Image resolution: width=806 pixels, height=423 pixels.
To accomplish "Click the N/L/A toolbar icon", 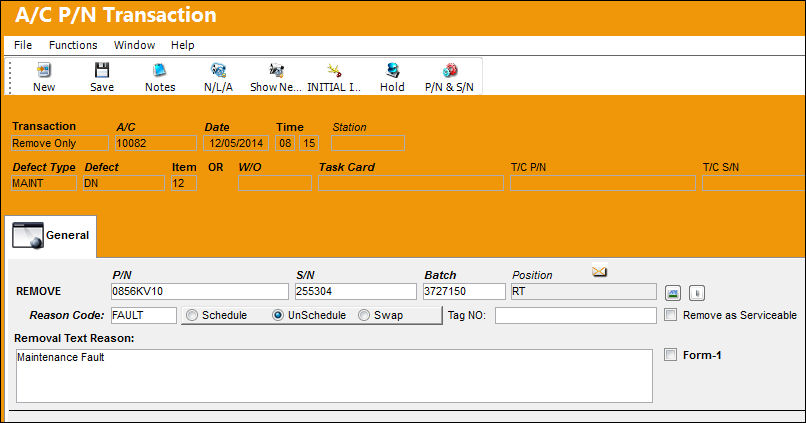I will [x=218, y=70].
